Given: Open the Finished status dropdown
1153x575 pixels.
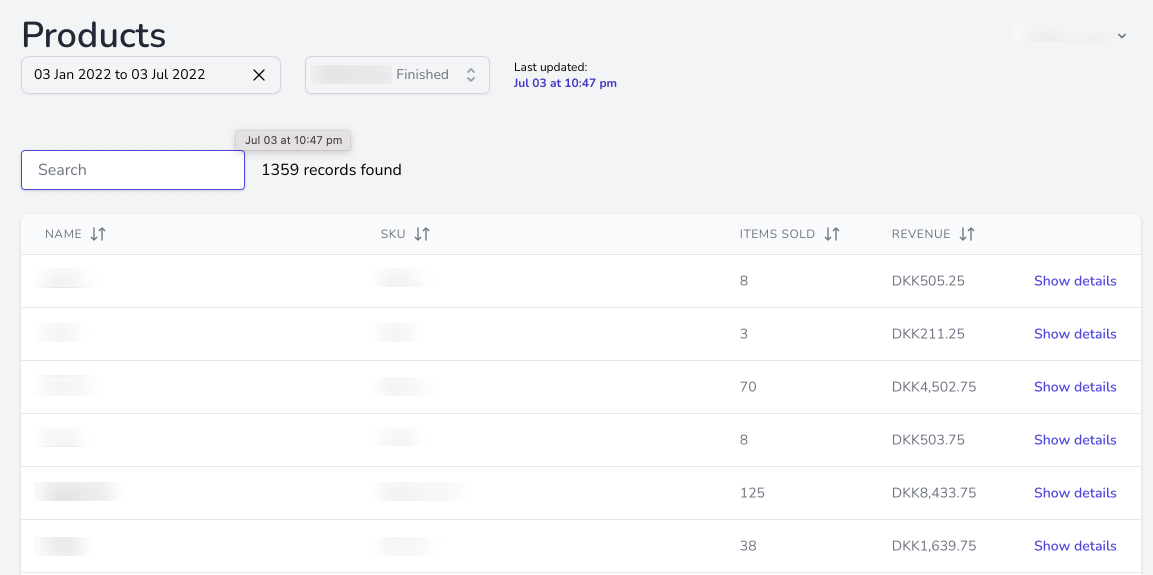Looking at the screenshot, I should point(397,75).
